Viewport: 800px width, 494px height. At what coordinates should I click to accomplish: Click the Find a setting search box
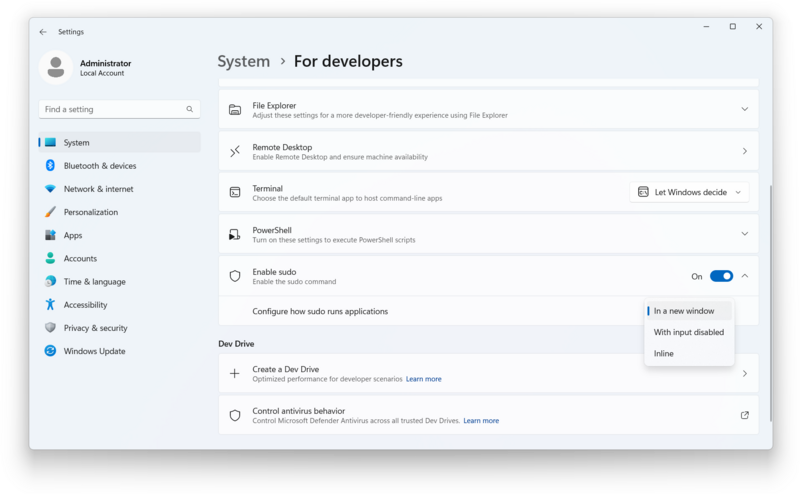click(112, 109)
